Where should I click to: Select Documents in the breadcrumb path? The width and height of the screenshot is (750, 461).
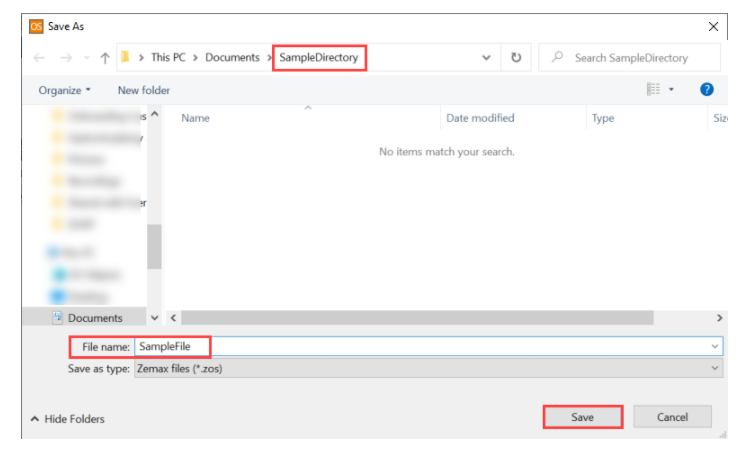(x=232, y=57)
